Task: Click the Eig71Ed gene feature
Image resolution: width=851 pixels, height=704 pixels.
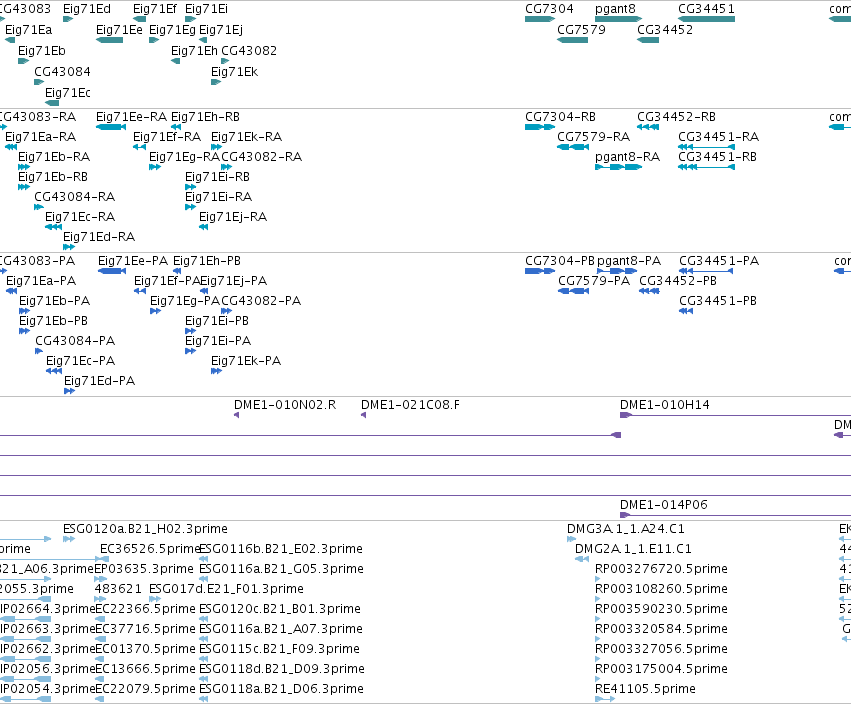Action: (68, 19)
